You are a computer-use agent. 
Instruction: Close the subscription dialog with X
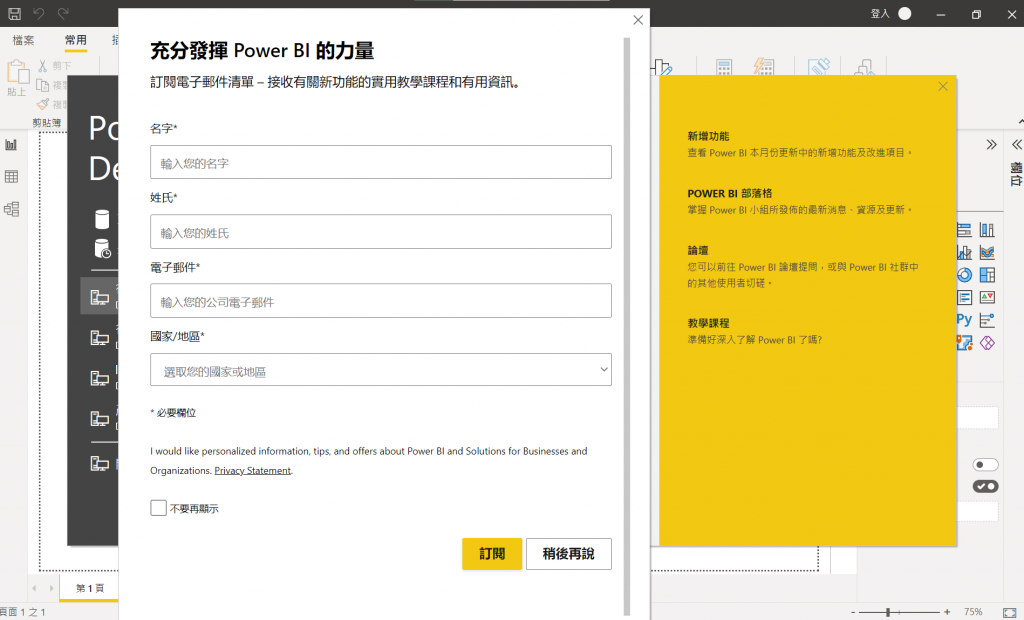click(638, 20)
